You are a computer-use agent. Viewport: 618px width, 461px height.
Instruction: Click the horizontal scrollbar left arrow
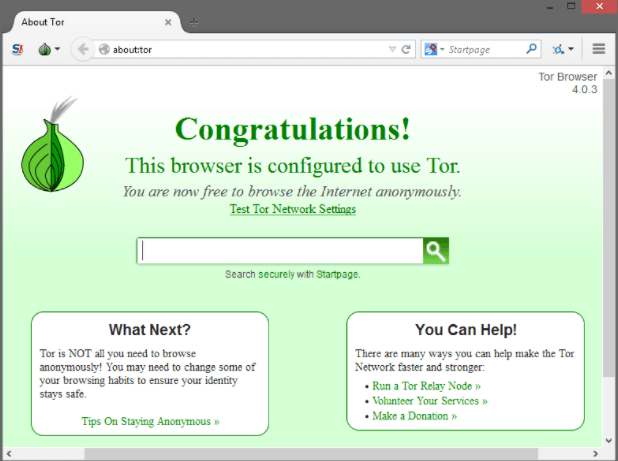(x=9, y=454)
